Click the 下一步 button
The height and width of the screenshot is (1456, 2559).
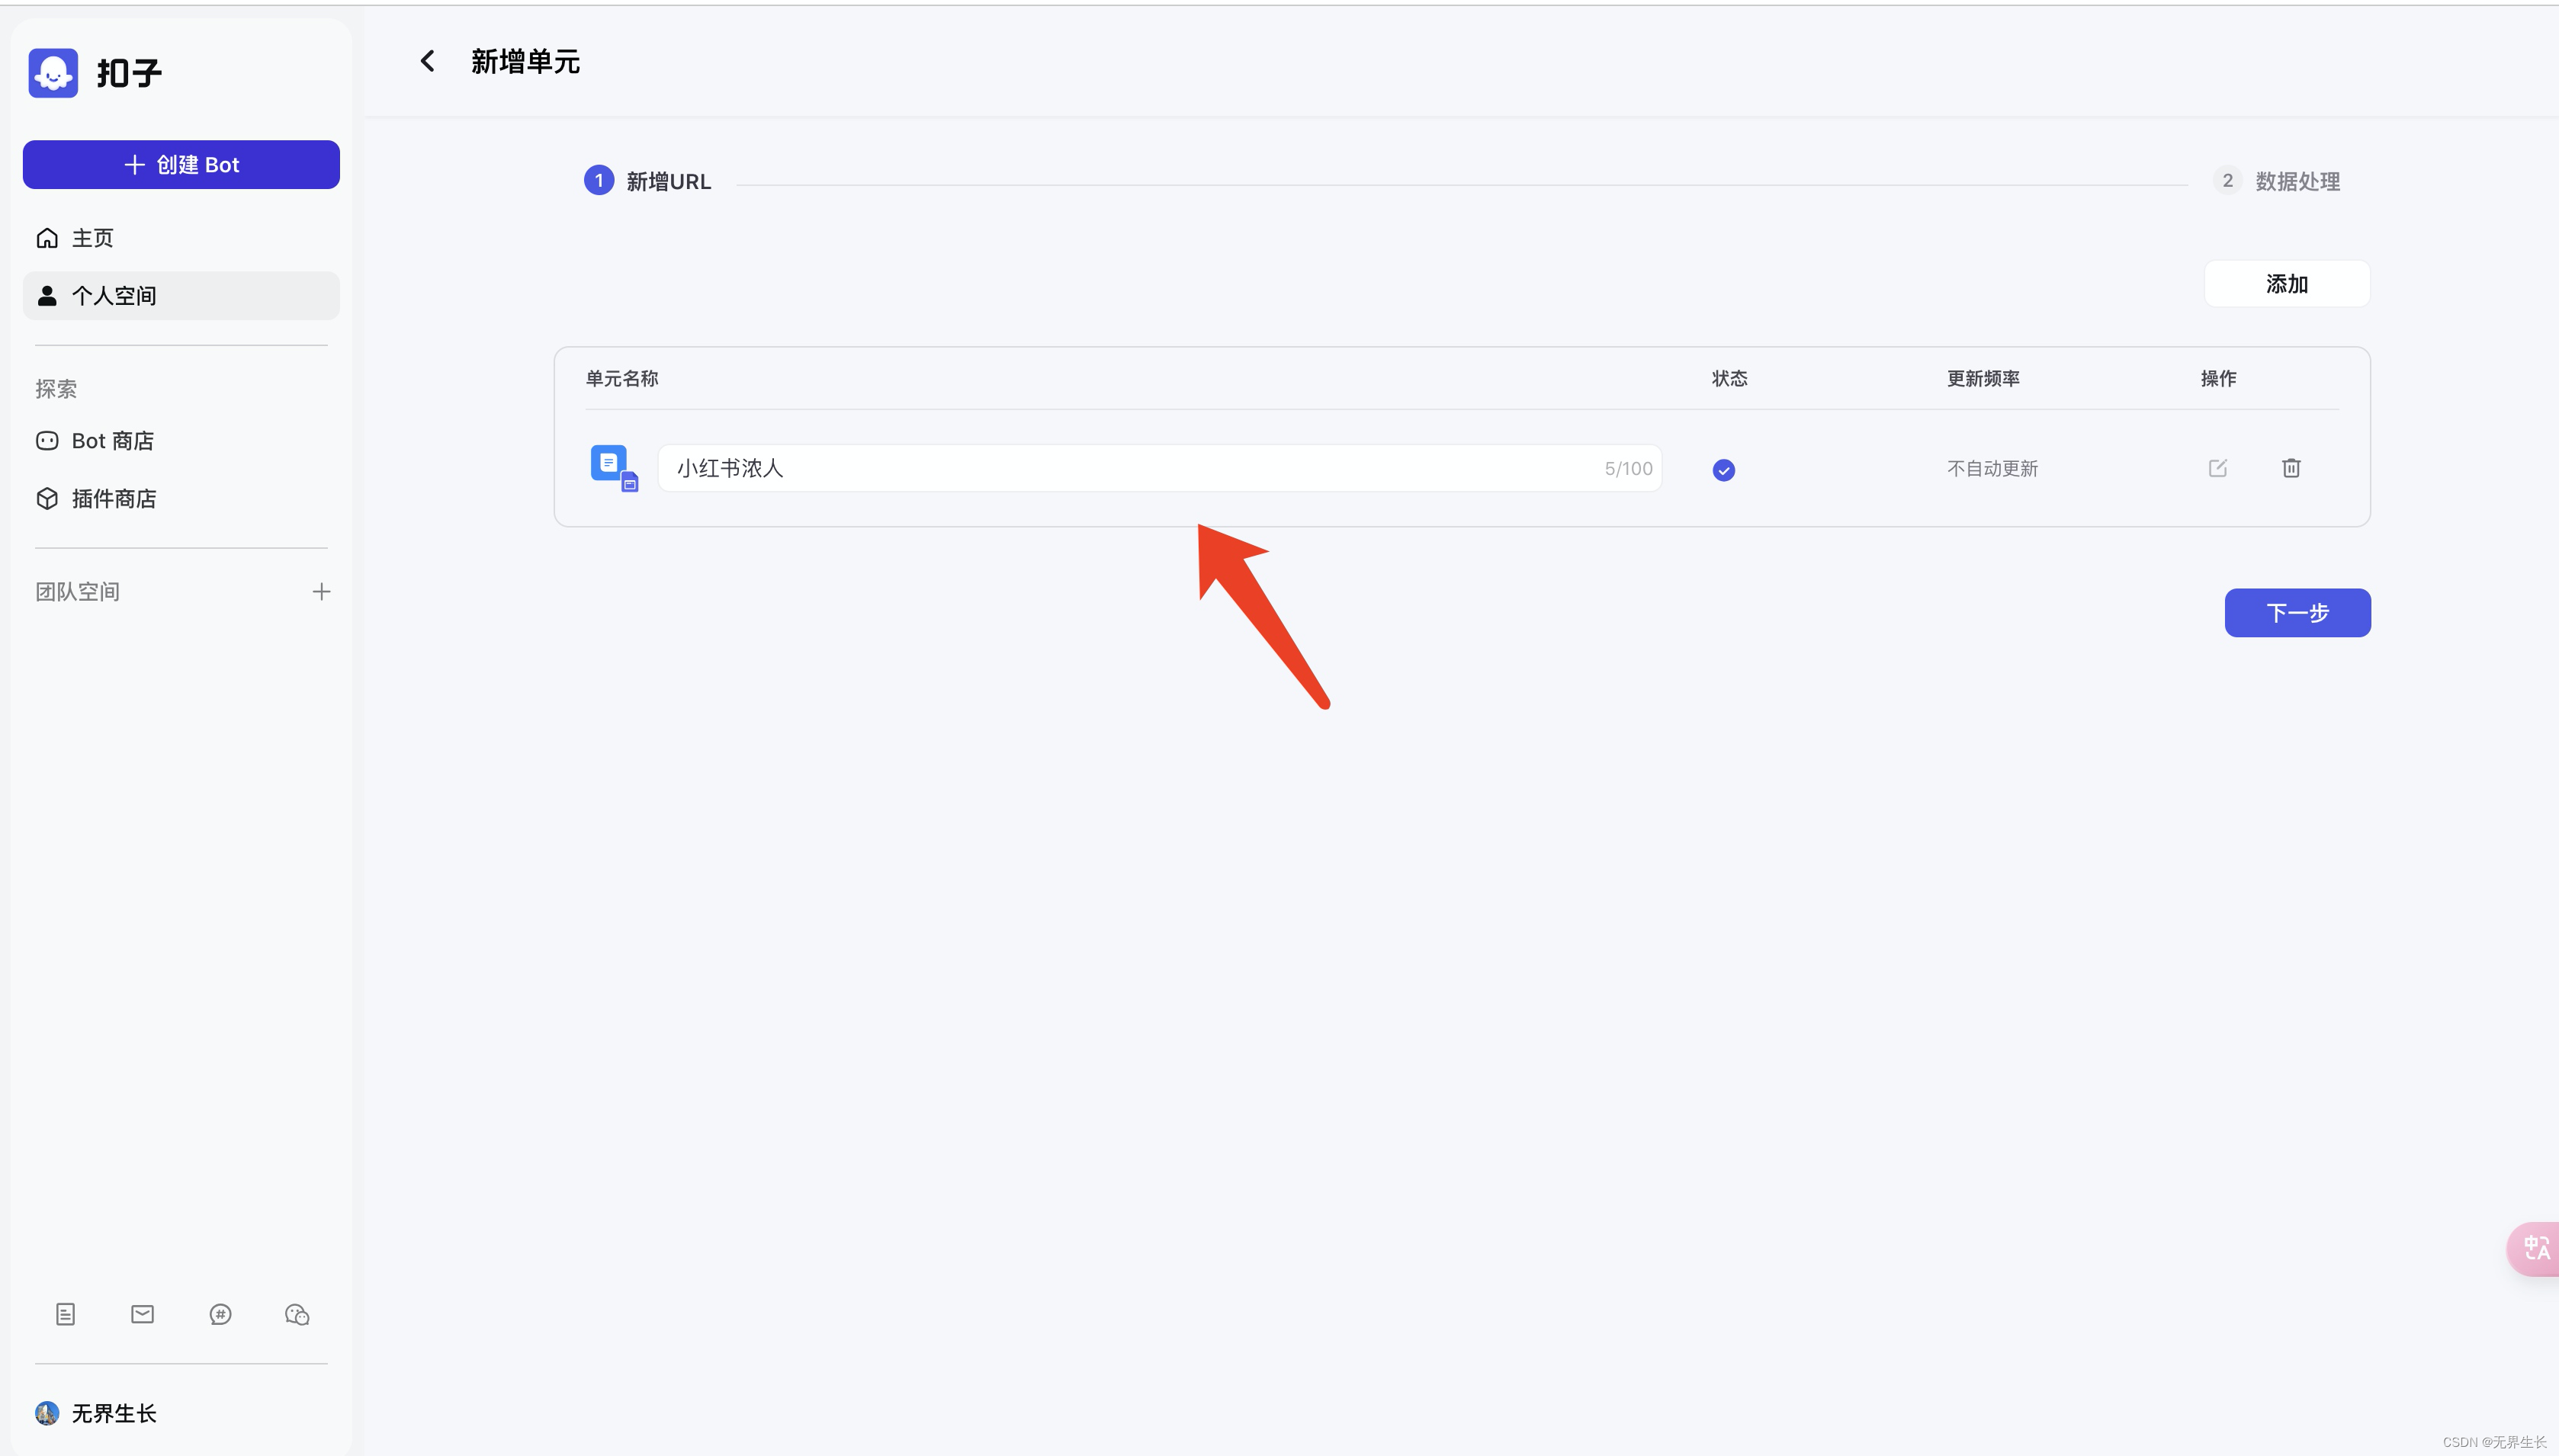(x=2297, y=613)
